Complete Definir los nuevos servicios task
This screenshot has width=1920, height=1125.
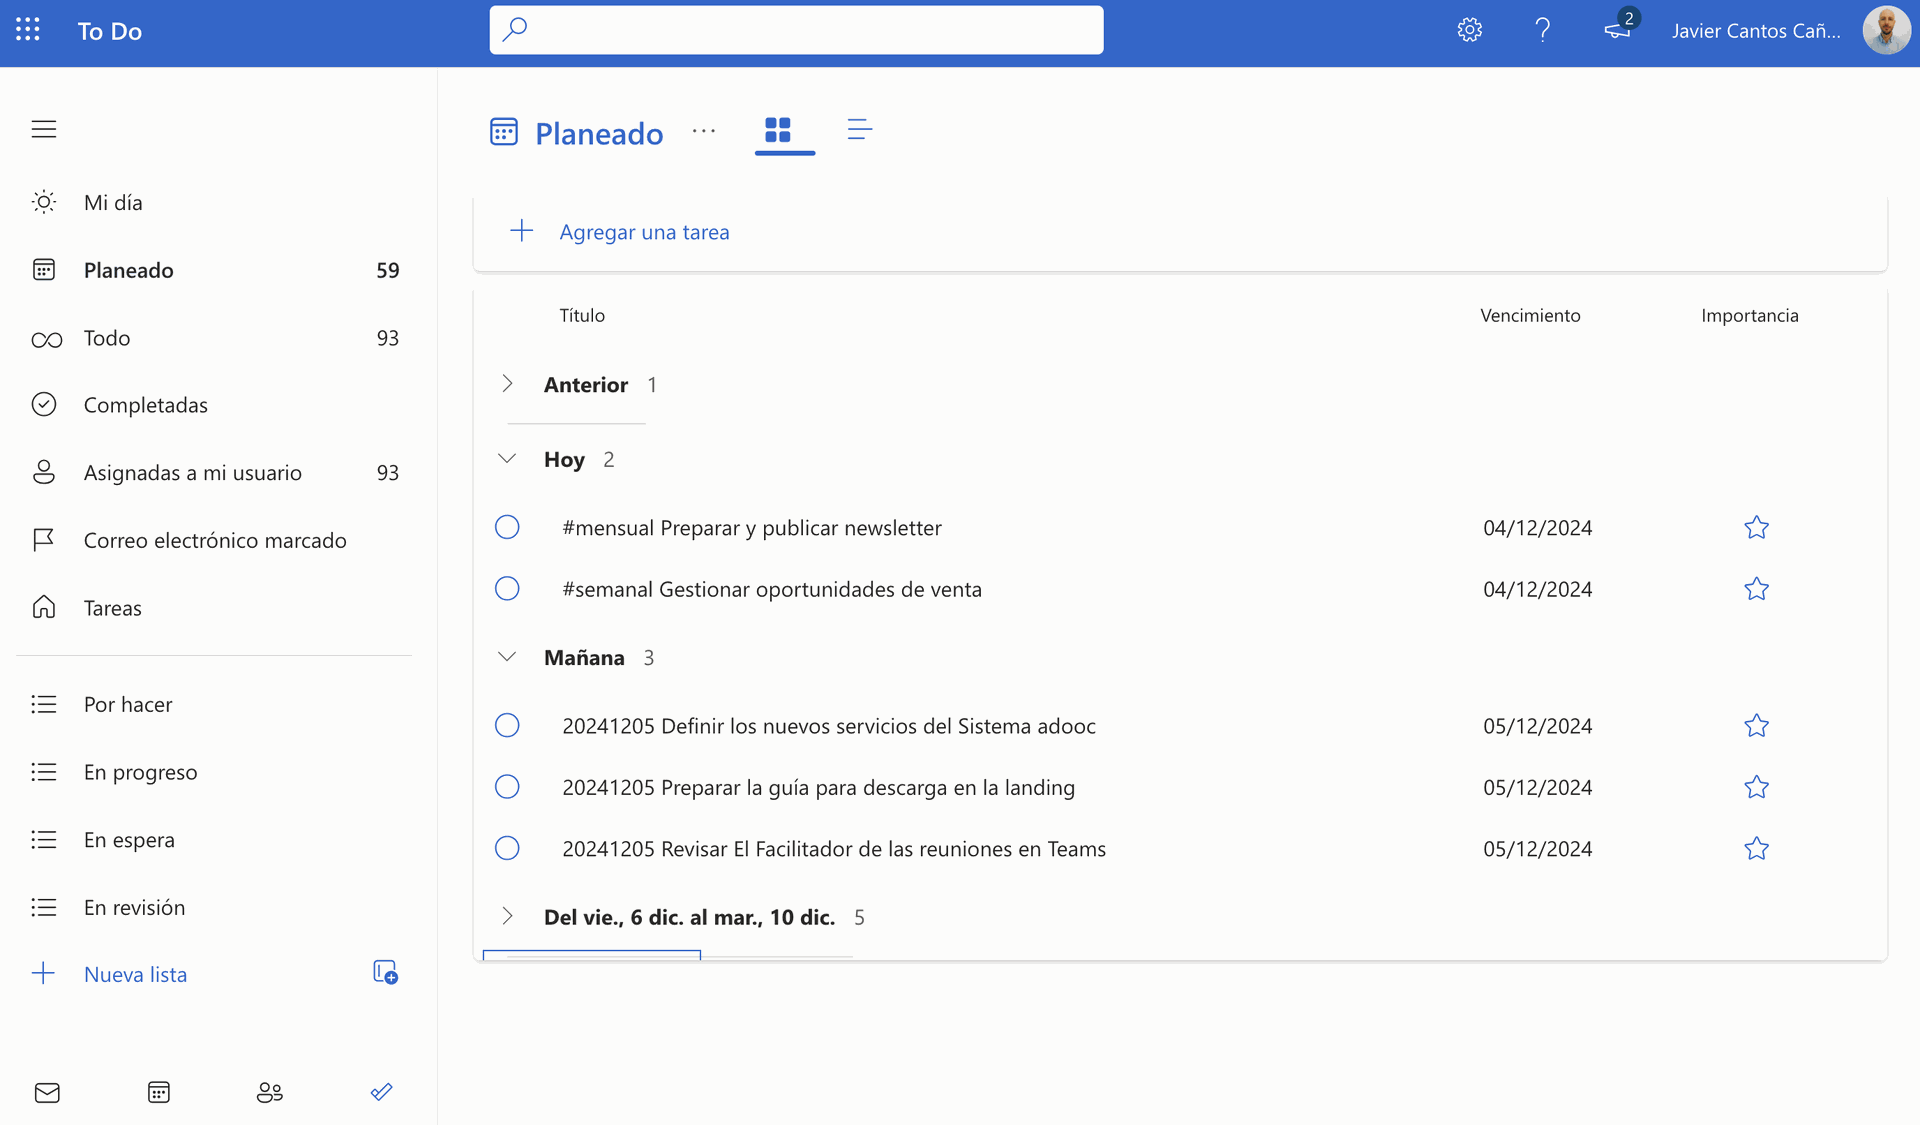point(507,725)
